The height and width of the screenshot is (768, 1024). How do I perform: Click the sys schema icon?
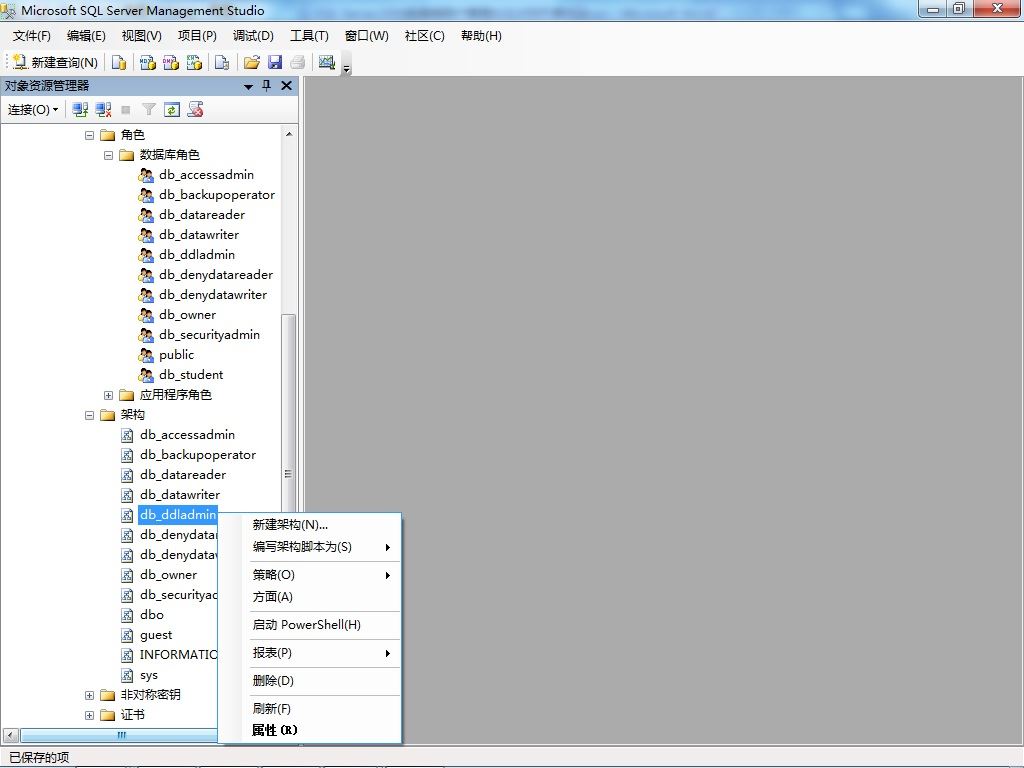tap(127, 675)
